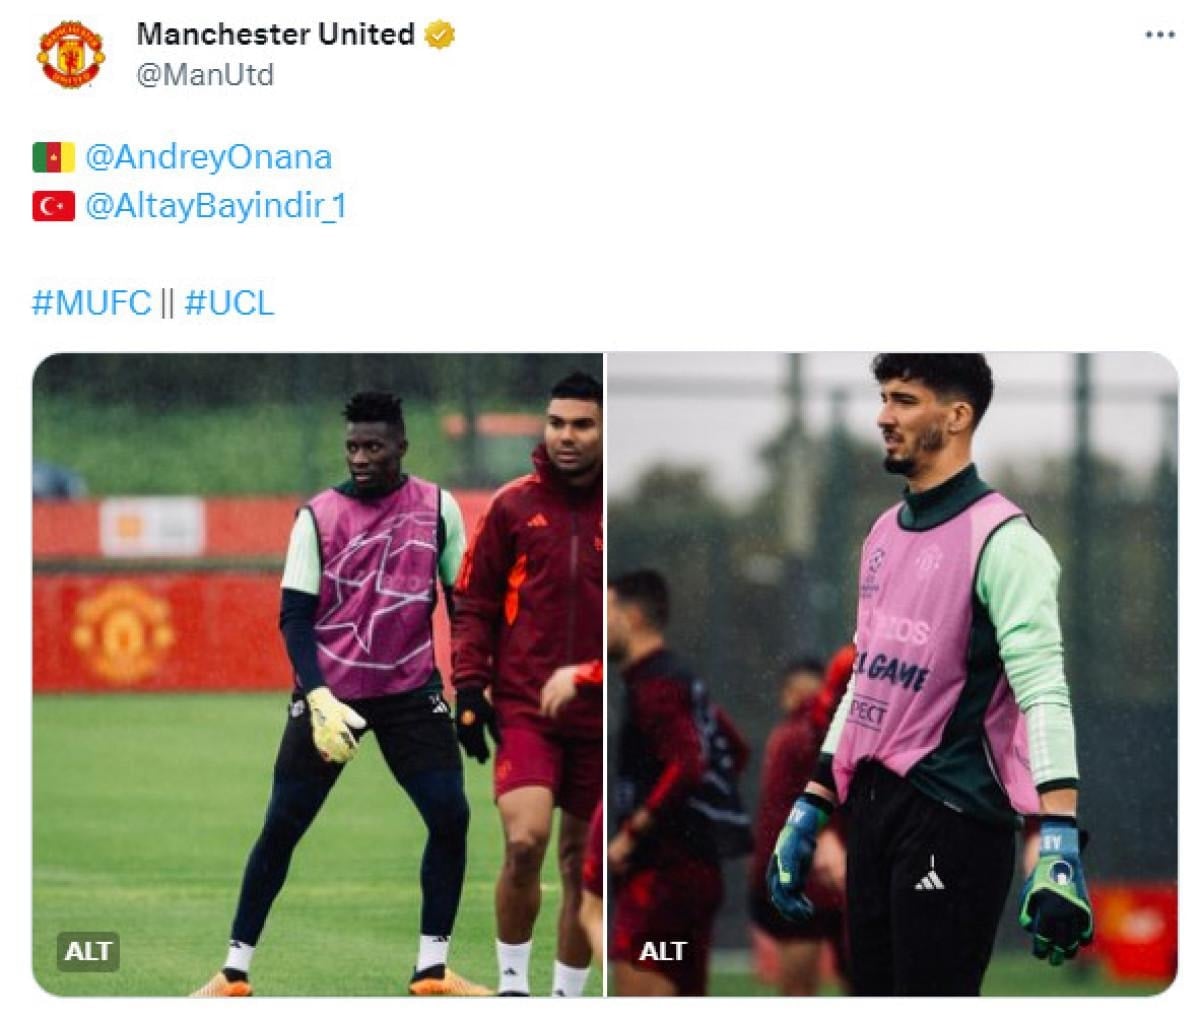Viewport: 1200px width, 1019px height.
Task: Open the right photo of Bayindir
Action: click(x=893, y=674)
